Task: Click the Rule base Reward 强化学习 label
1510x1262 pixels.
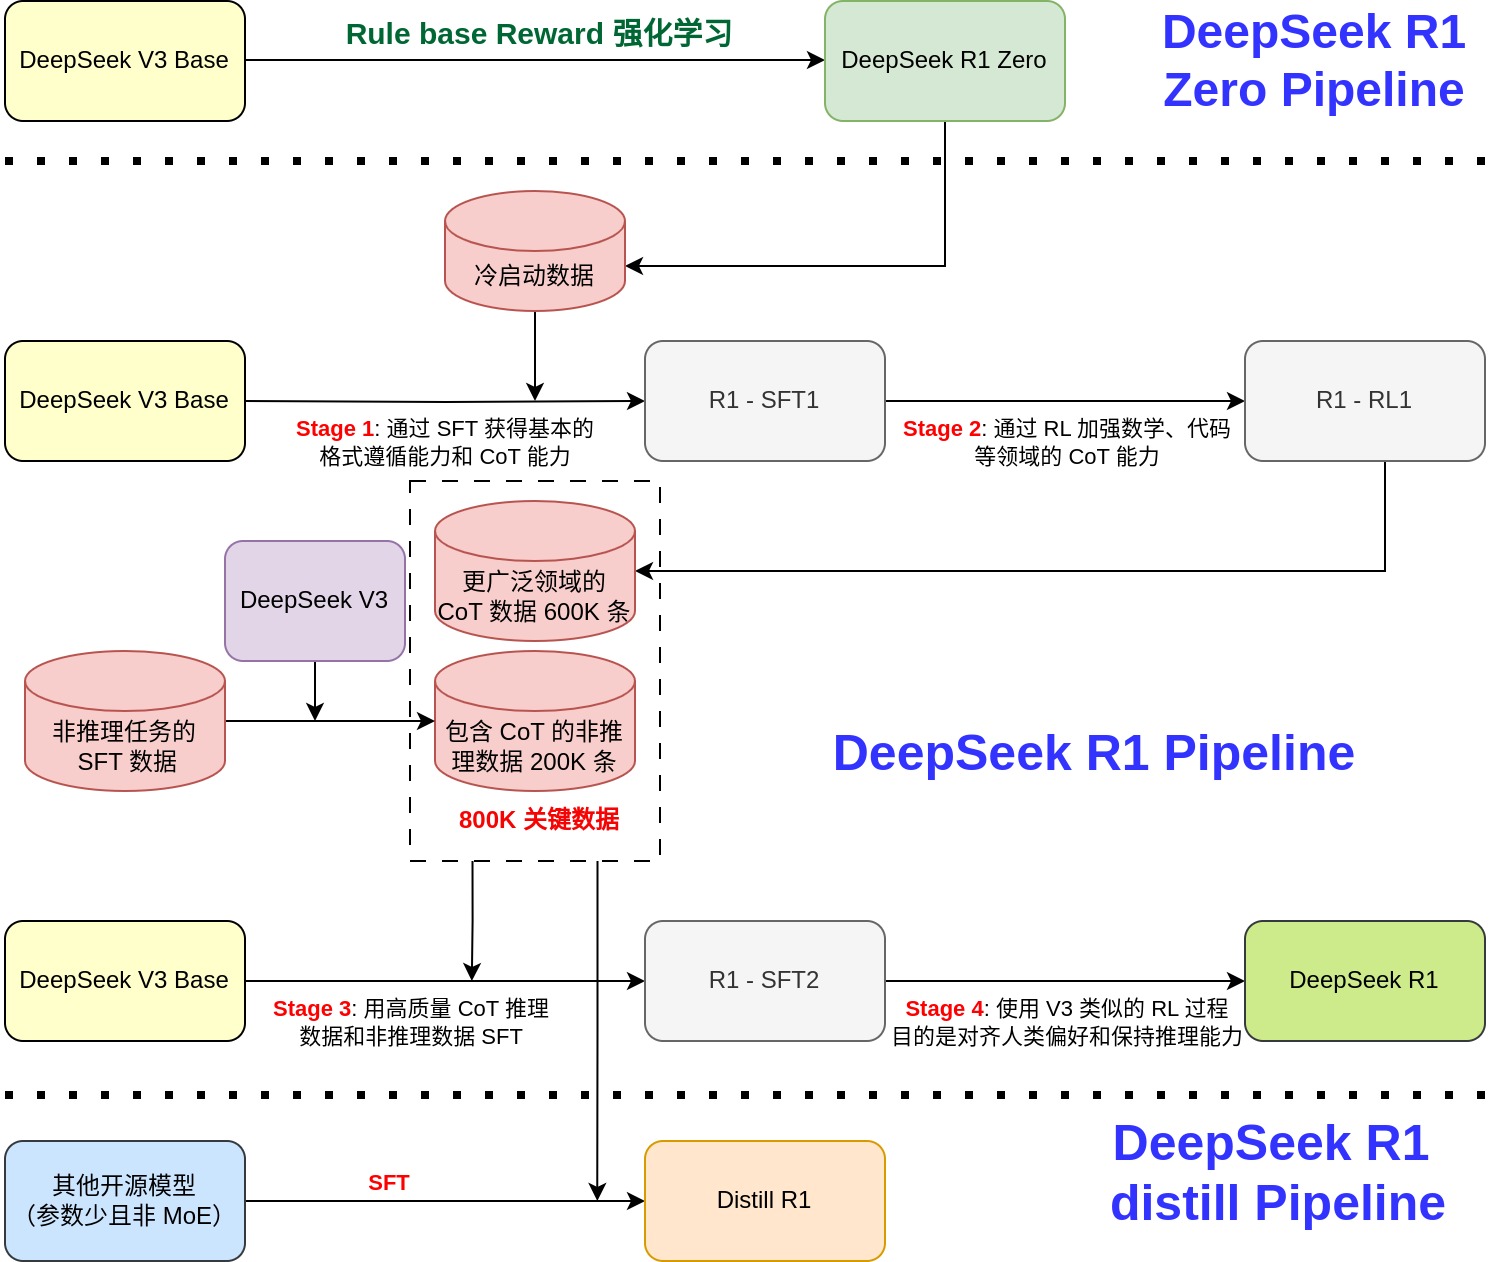Action: coord(539,34)
